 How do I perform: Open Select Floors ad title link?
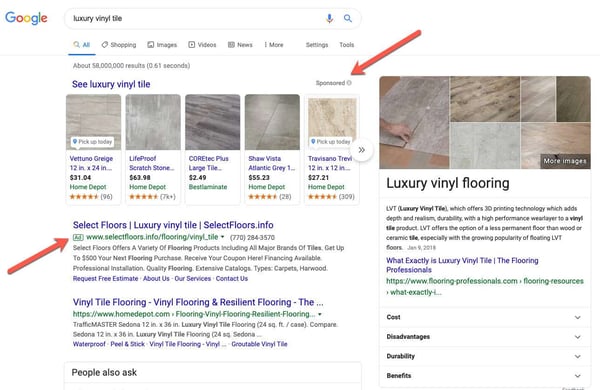coord(173,225)
